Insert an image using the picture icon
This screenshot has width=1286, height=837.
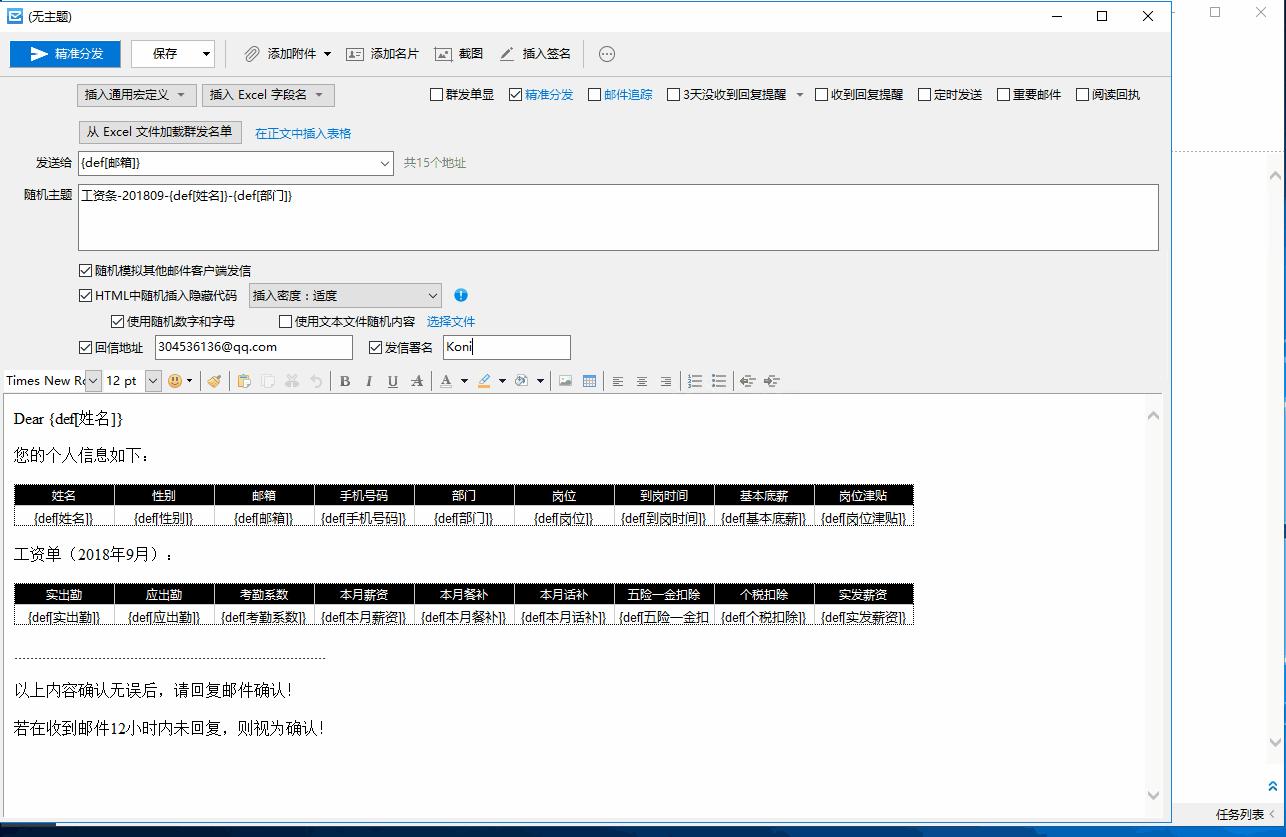click(x=566, y=381)
